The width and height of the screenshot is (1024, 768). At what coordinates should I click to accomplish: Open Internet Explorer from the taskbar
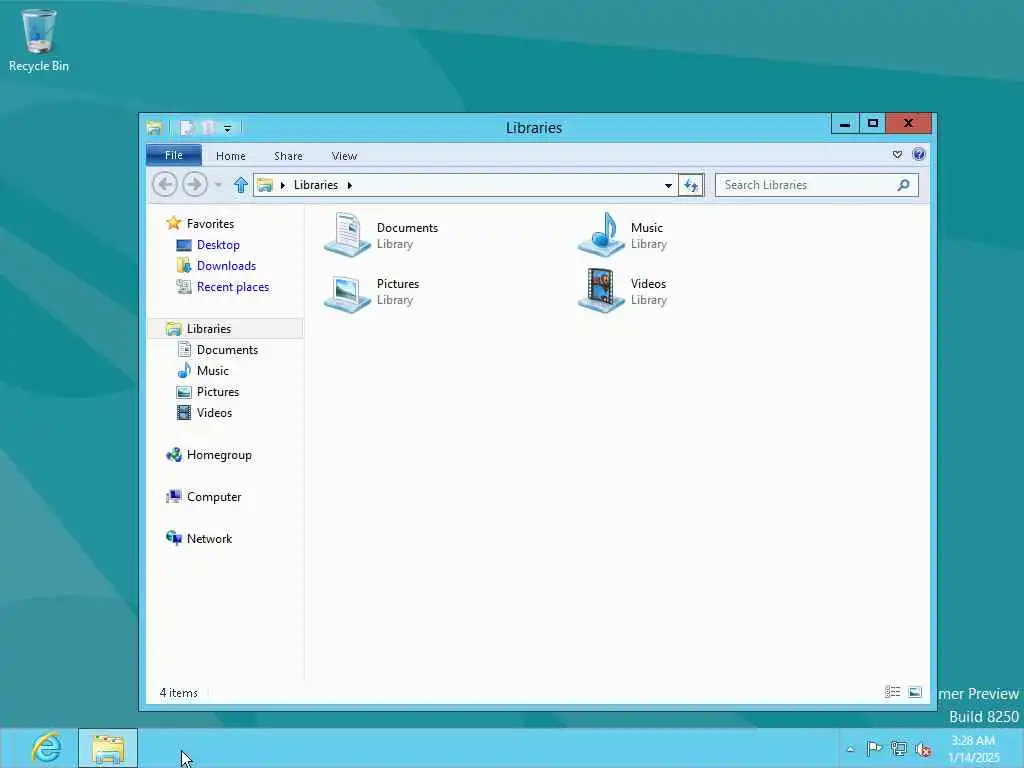(47, 748)
